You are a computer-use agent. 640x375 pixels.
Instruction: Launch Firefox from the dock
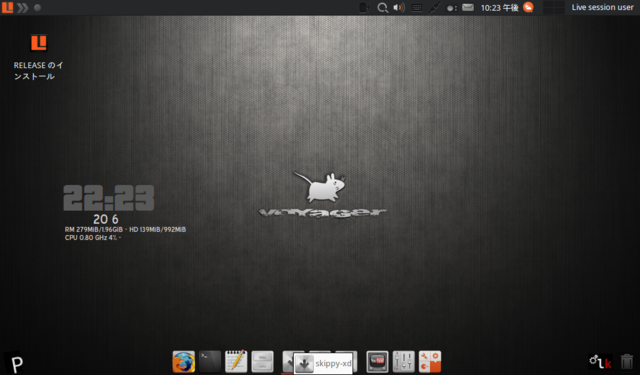184,362
